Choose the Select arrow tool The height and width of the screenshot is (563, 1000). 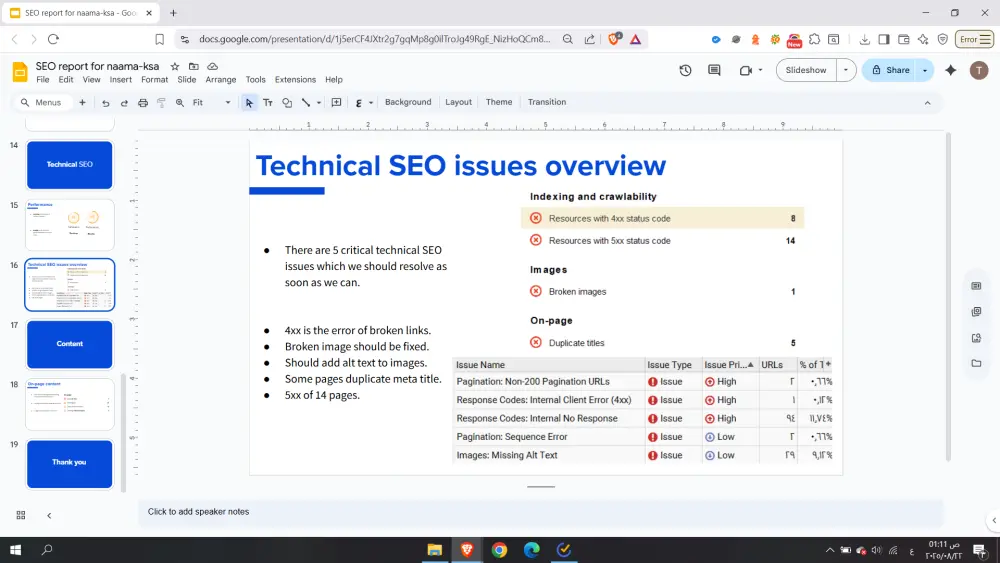pos(249,103)
